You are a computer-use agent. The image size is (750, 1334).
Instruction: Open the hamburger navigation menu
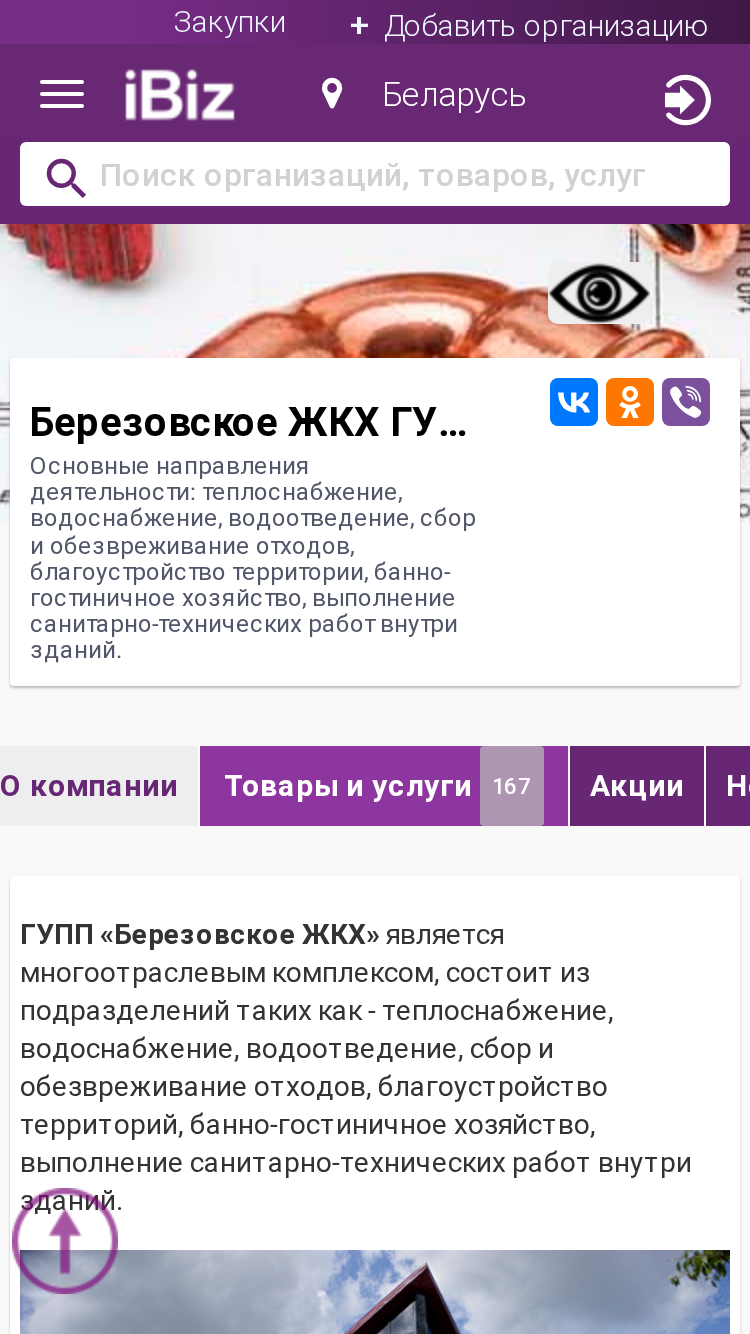coord(62,95)
